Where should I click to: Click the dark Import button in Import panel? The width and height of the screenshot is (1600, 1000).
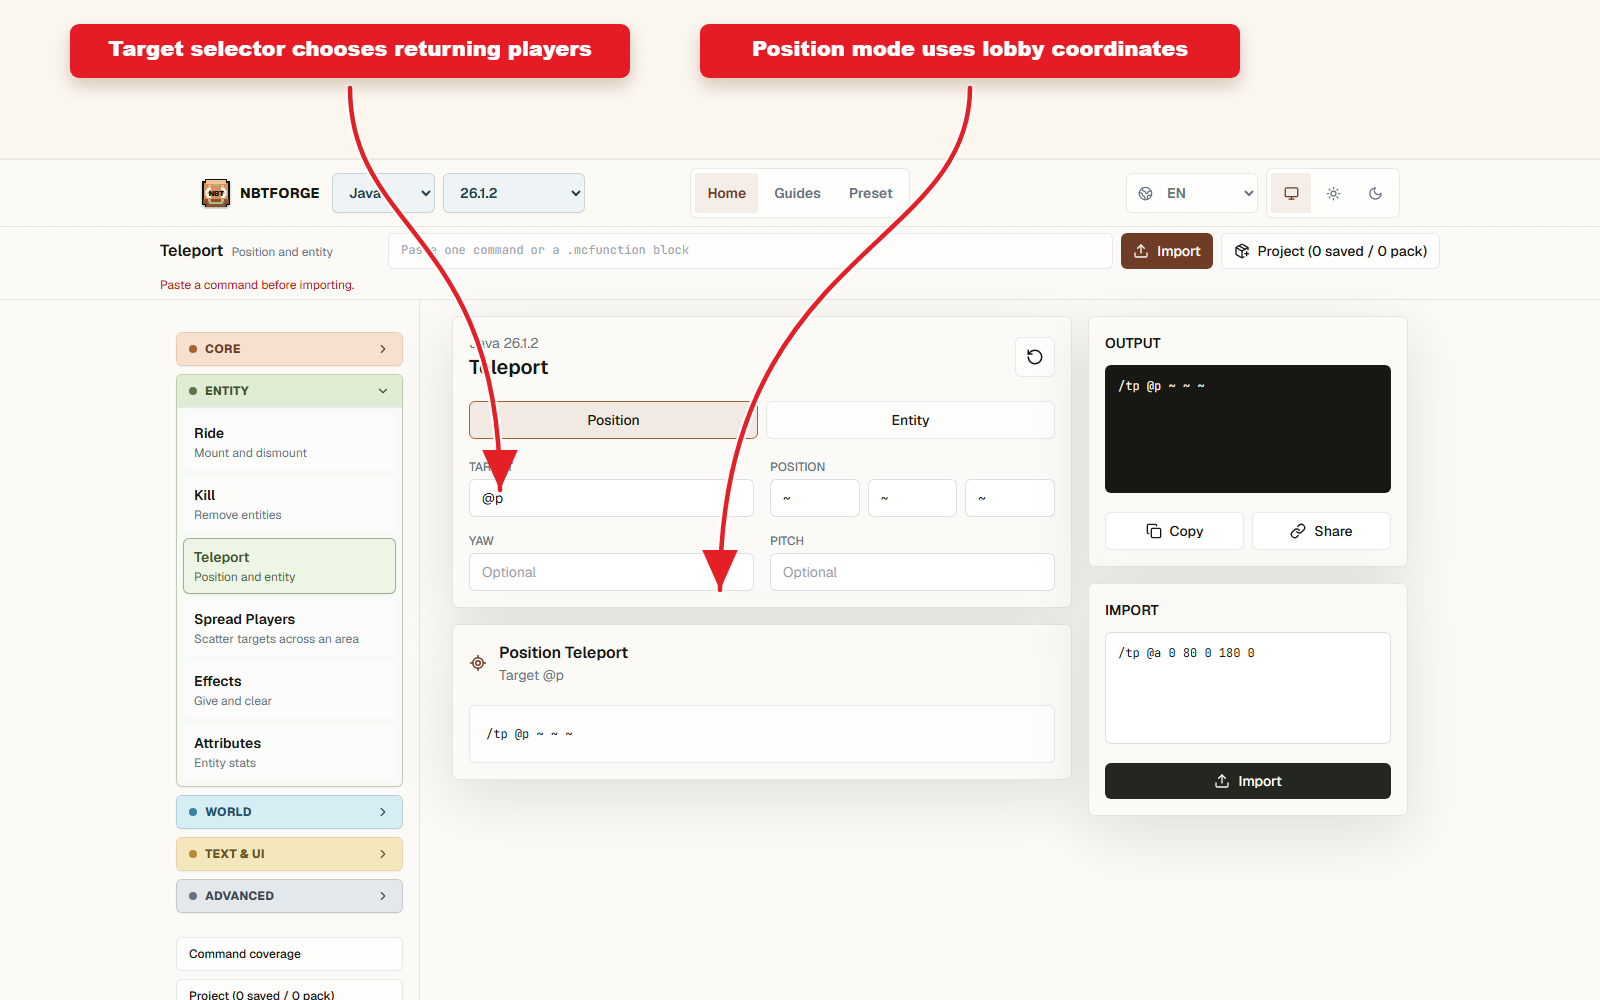(x=1248, y=781)
